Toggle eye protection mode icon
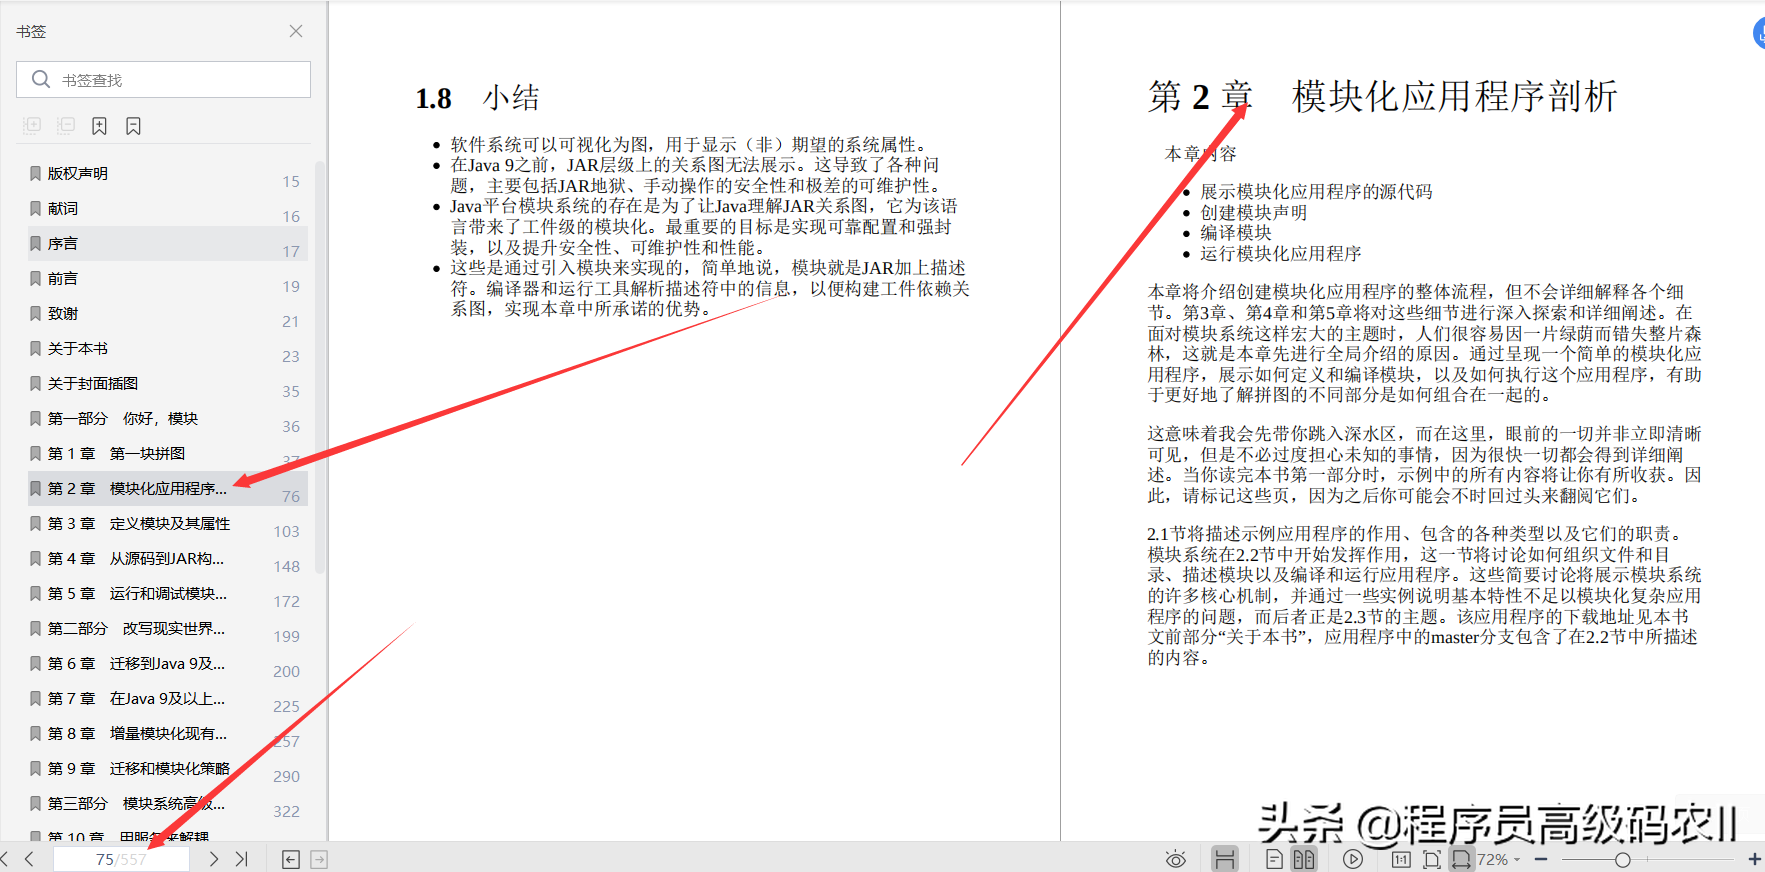 (1176, 859)
